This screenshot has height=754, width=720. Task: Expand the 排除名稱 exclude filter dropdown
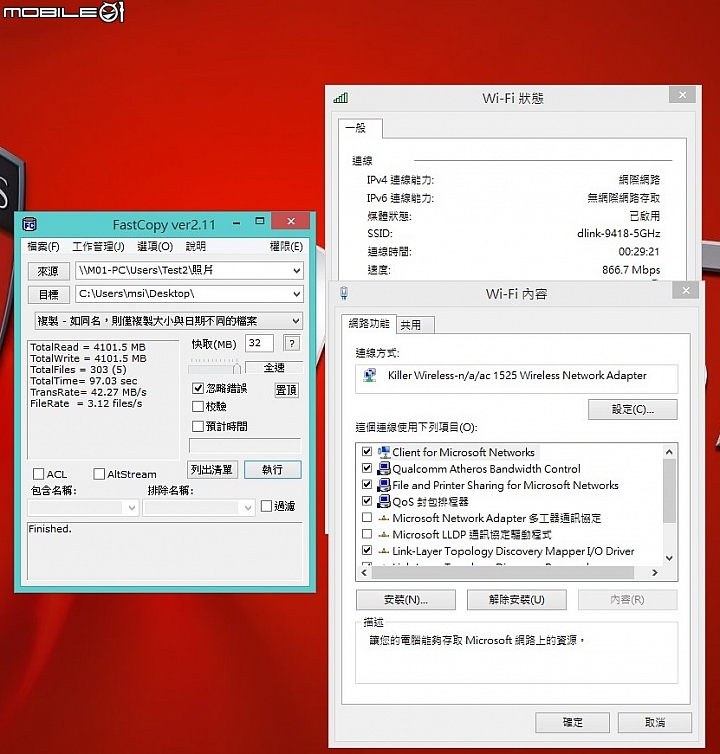(x=247, y=507)
